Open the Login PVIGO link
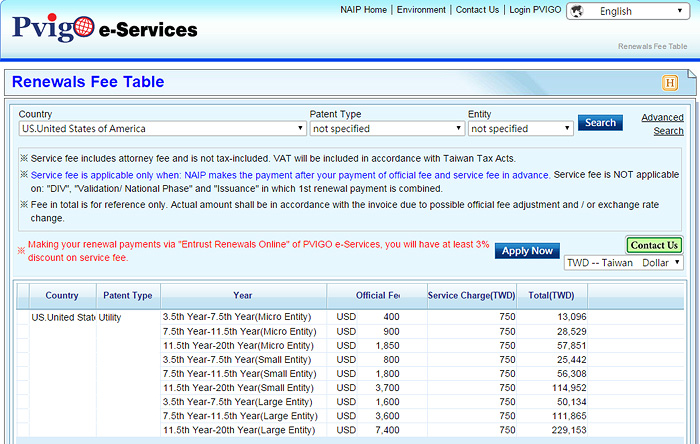Image resolution: width=700 pixels, height=444 pixels. 535,9
